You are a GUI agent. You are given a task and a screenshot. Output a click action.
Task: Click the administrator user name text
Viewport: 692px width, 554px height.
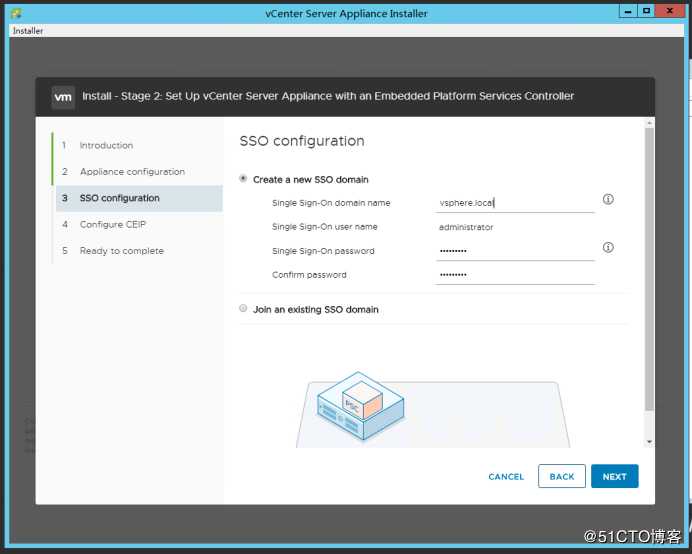466,227
